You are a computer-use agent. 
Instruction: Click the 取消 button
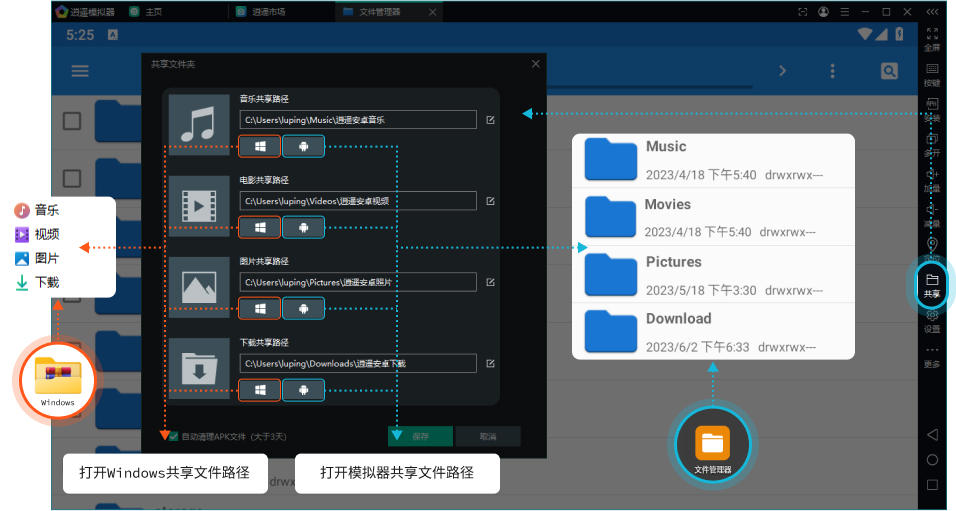tap(488, 436)
